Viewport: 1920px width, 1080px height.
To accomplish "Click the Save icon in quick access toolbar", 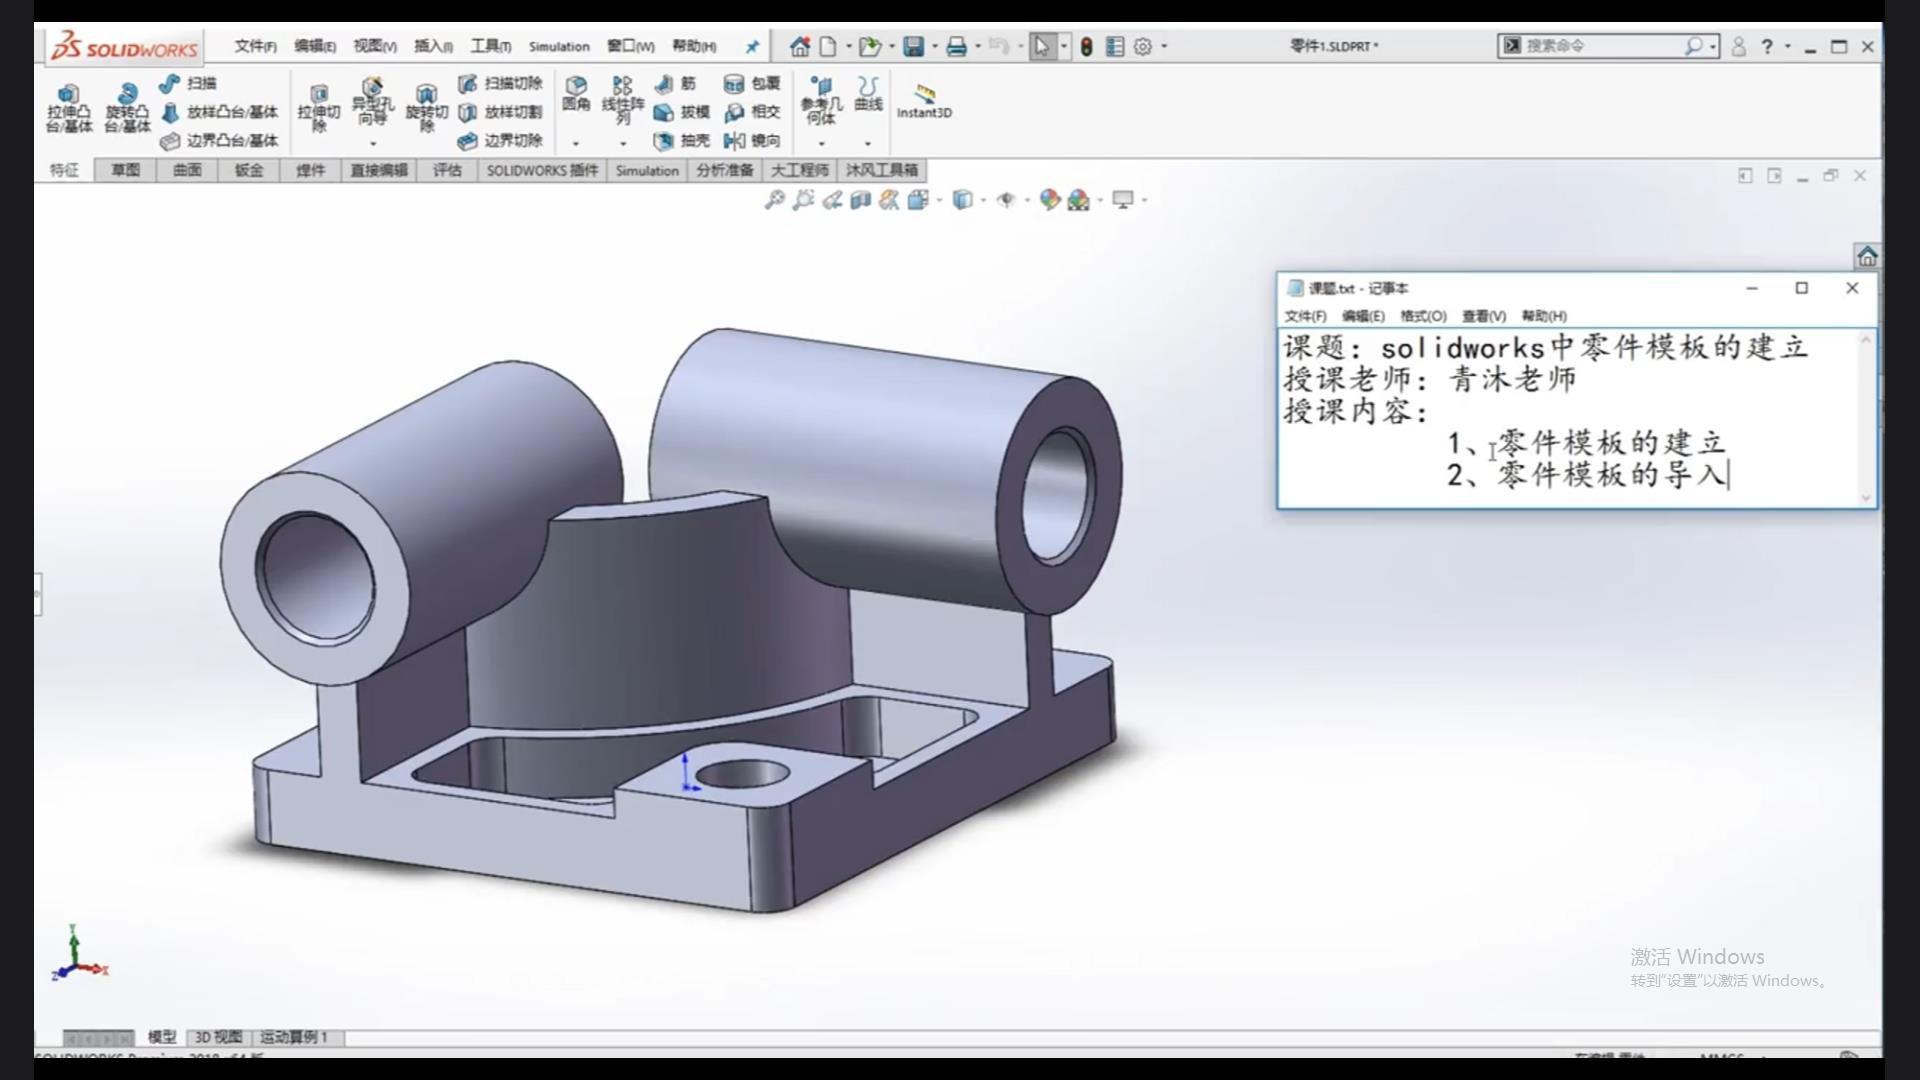I will coord(913,46).
